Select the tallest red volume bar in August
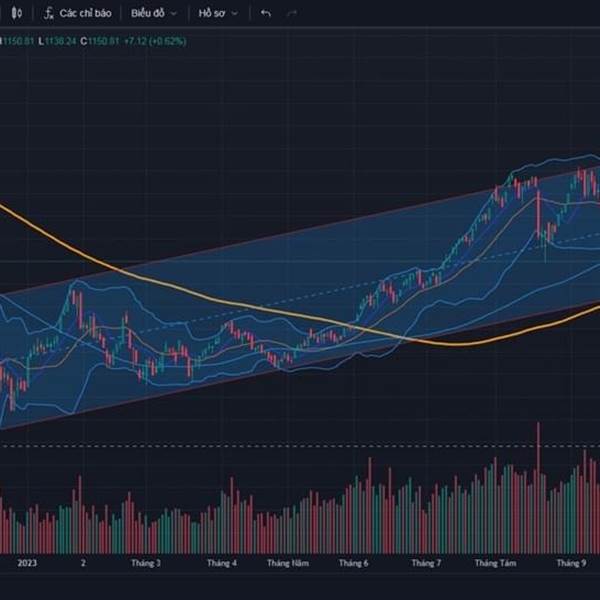Image resolution: width=600 pixels, height=600 pixels. (538, 488)
